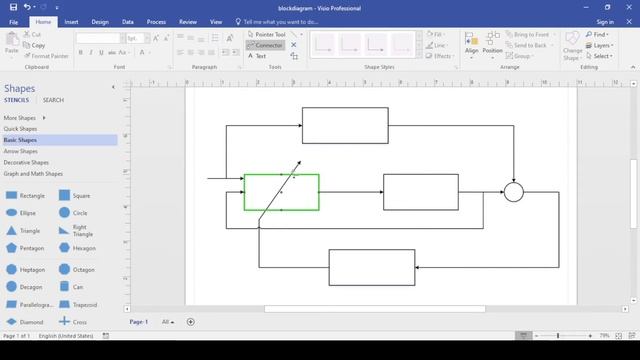This screenshot has width=640, height=360.
Task: Click the Page-1 tab
Action: pyautogui.click(x=138, y=322)
